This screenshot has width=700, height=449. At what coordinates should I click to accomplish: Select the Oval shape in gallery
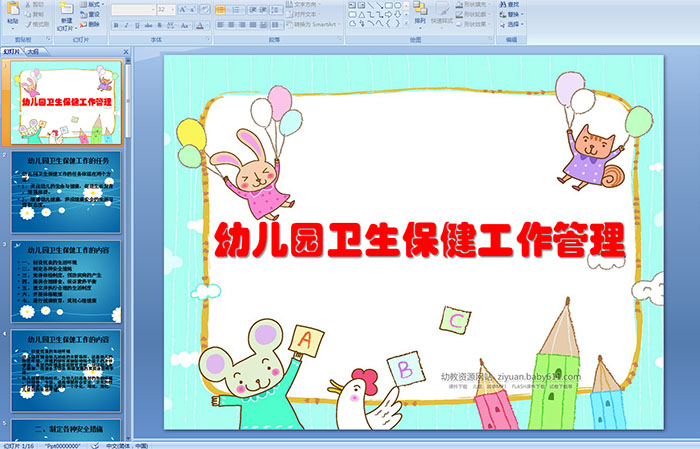[397, 5]
